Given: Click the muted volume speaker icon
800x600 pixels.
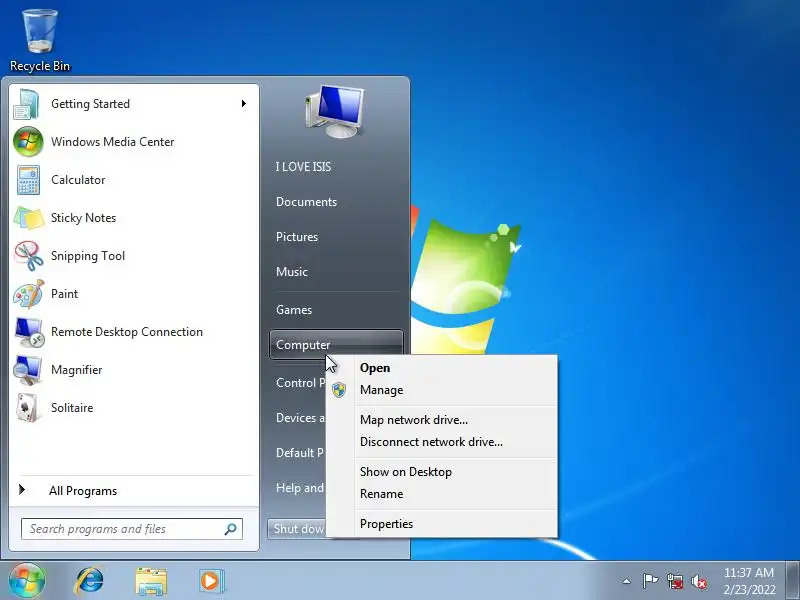Looking at the screenshot, I should point(698,581).
